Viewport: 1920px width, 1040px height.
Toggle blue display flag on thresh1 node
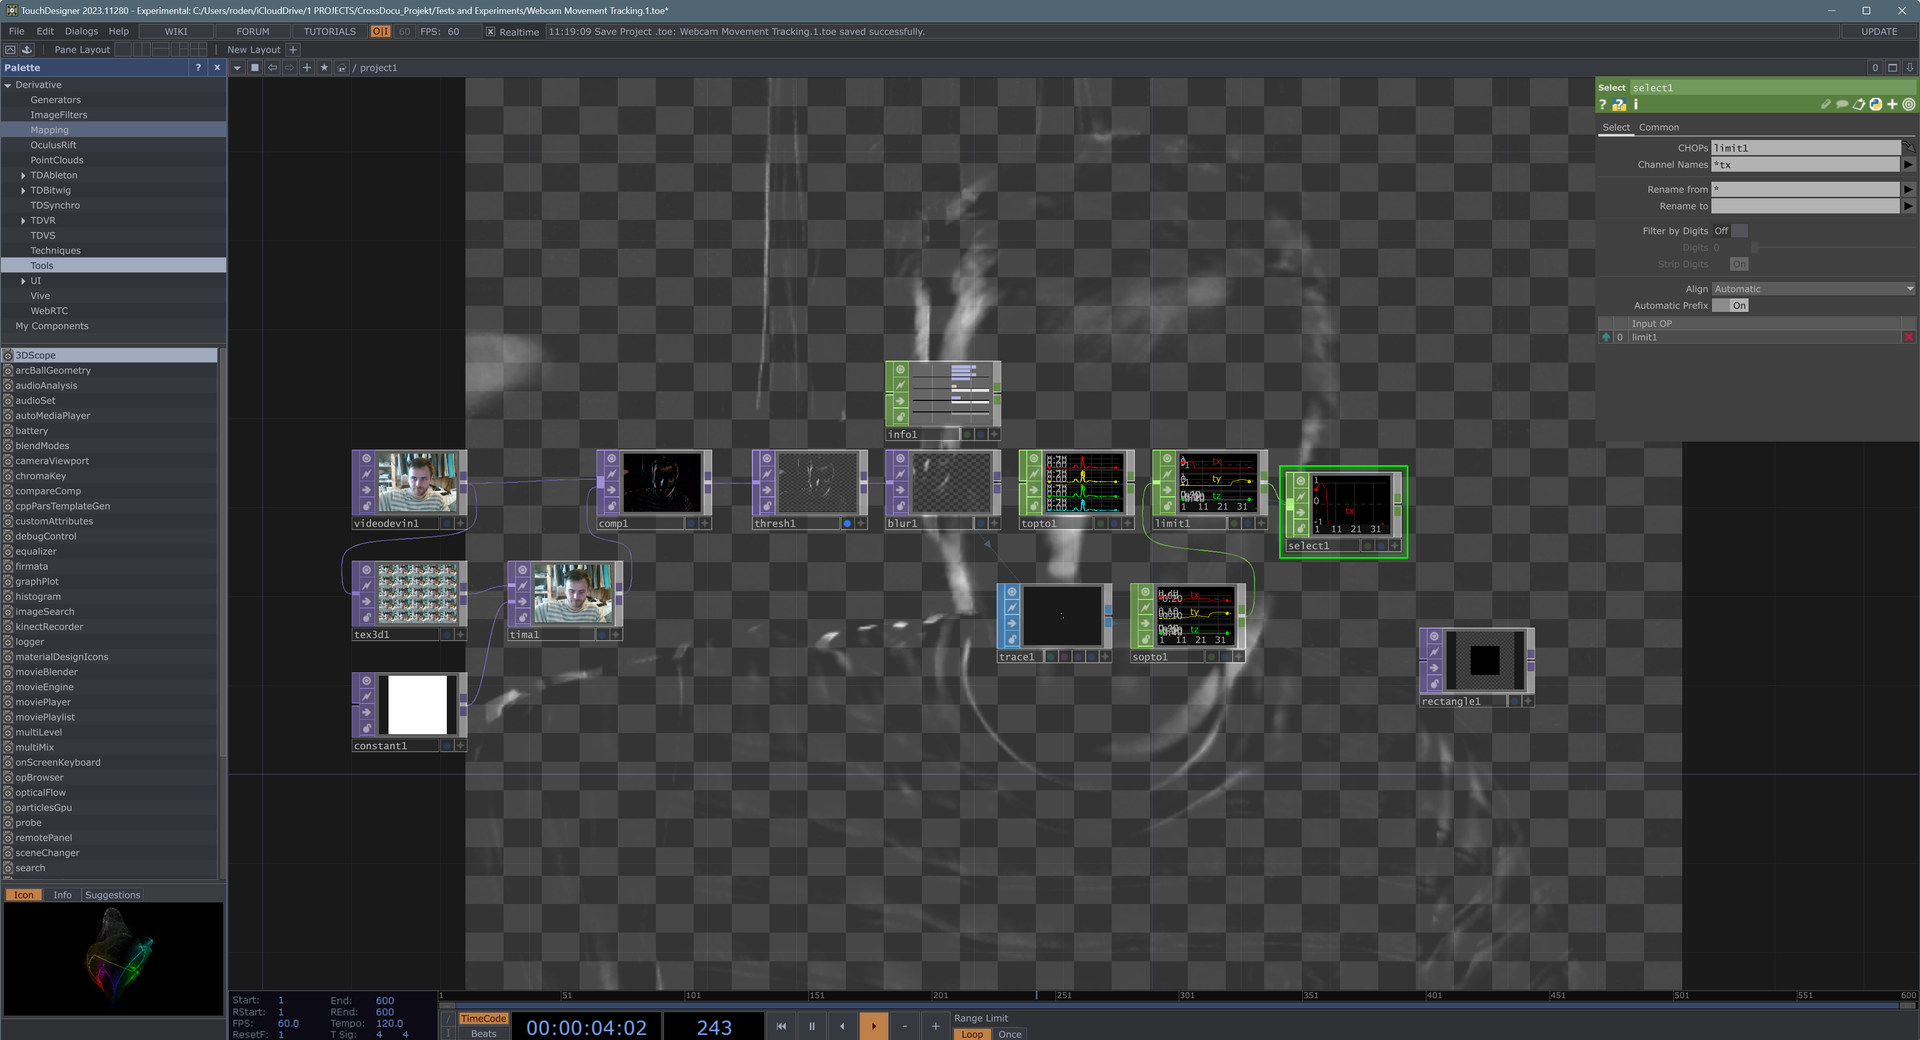click(x=847, y=523)
